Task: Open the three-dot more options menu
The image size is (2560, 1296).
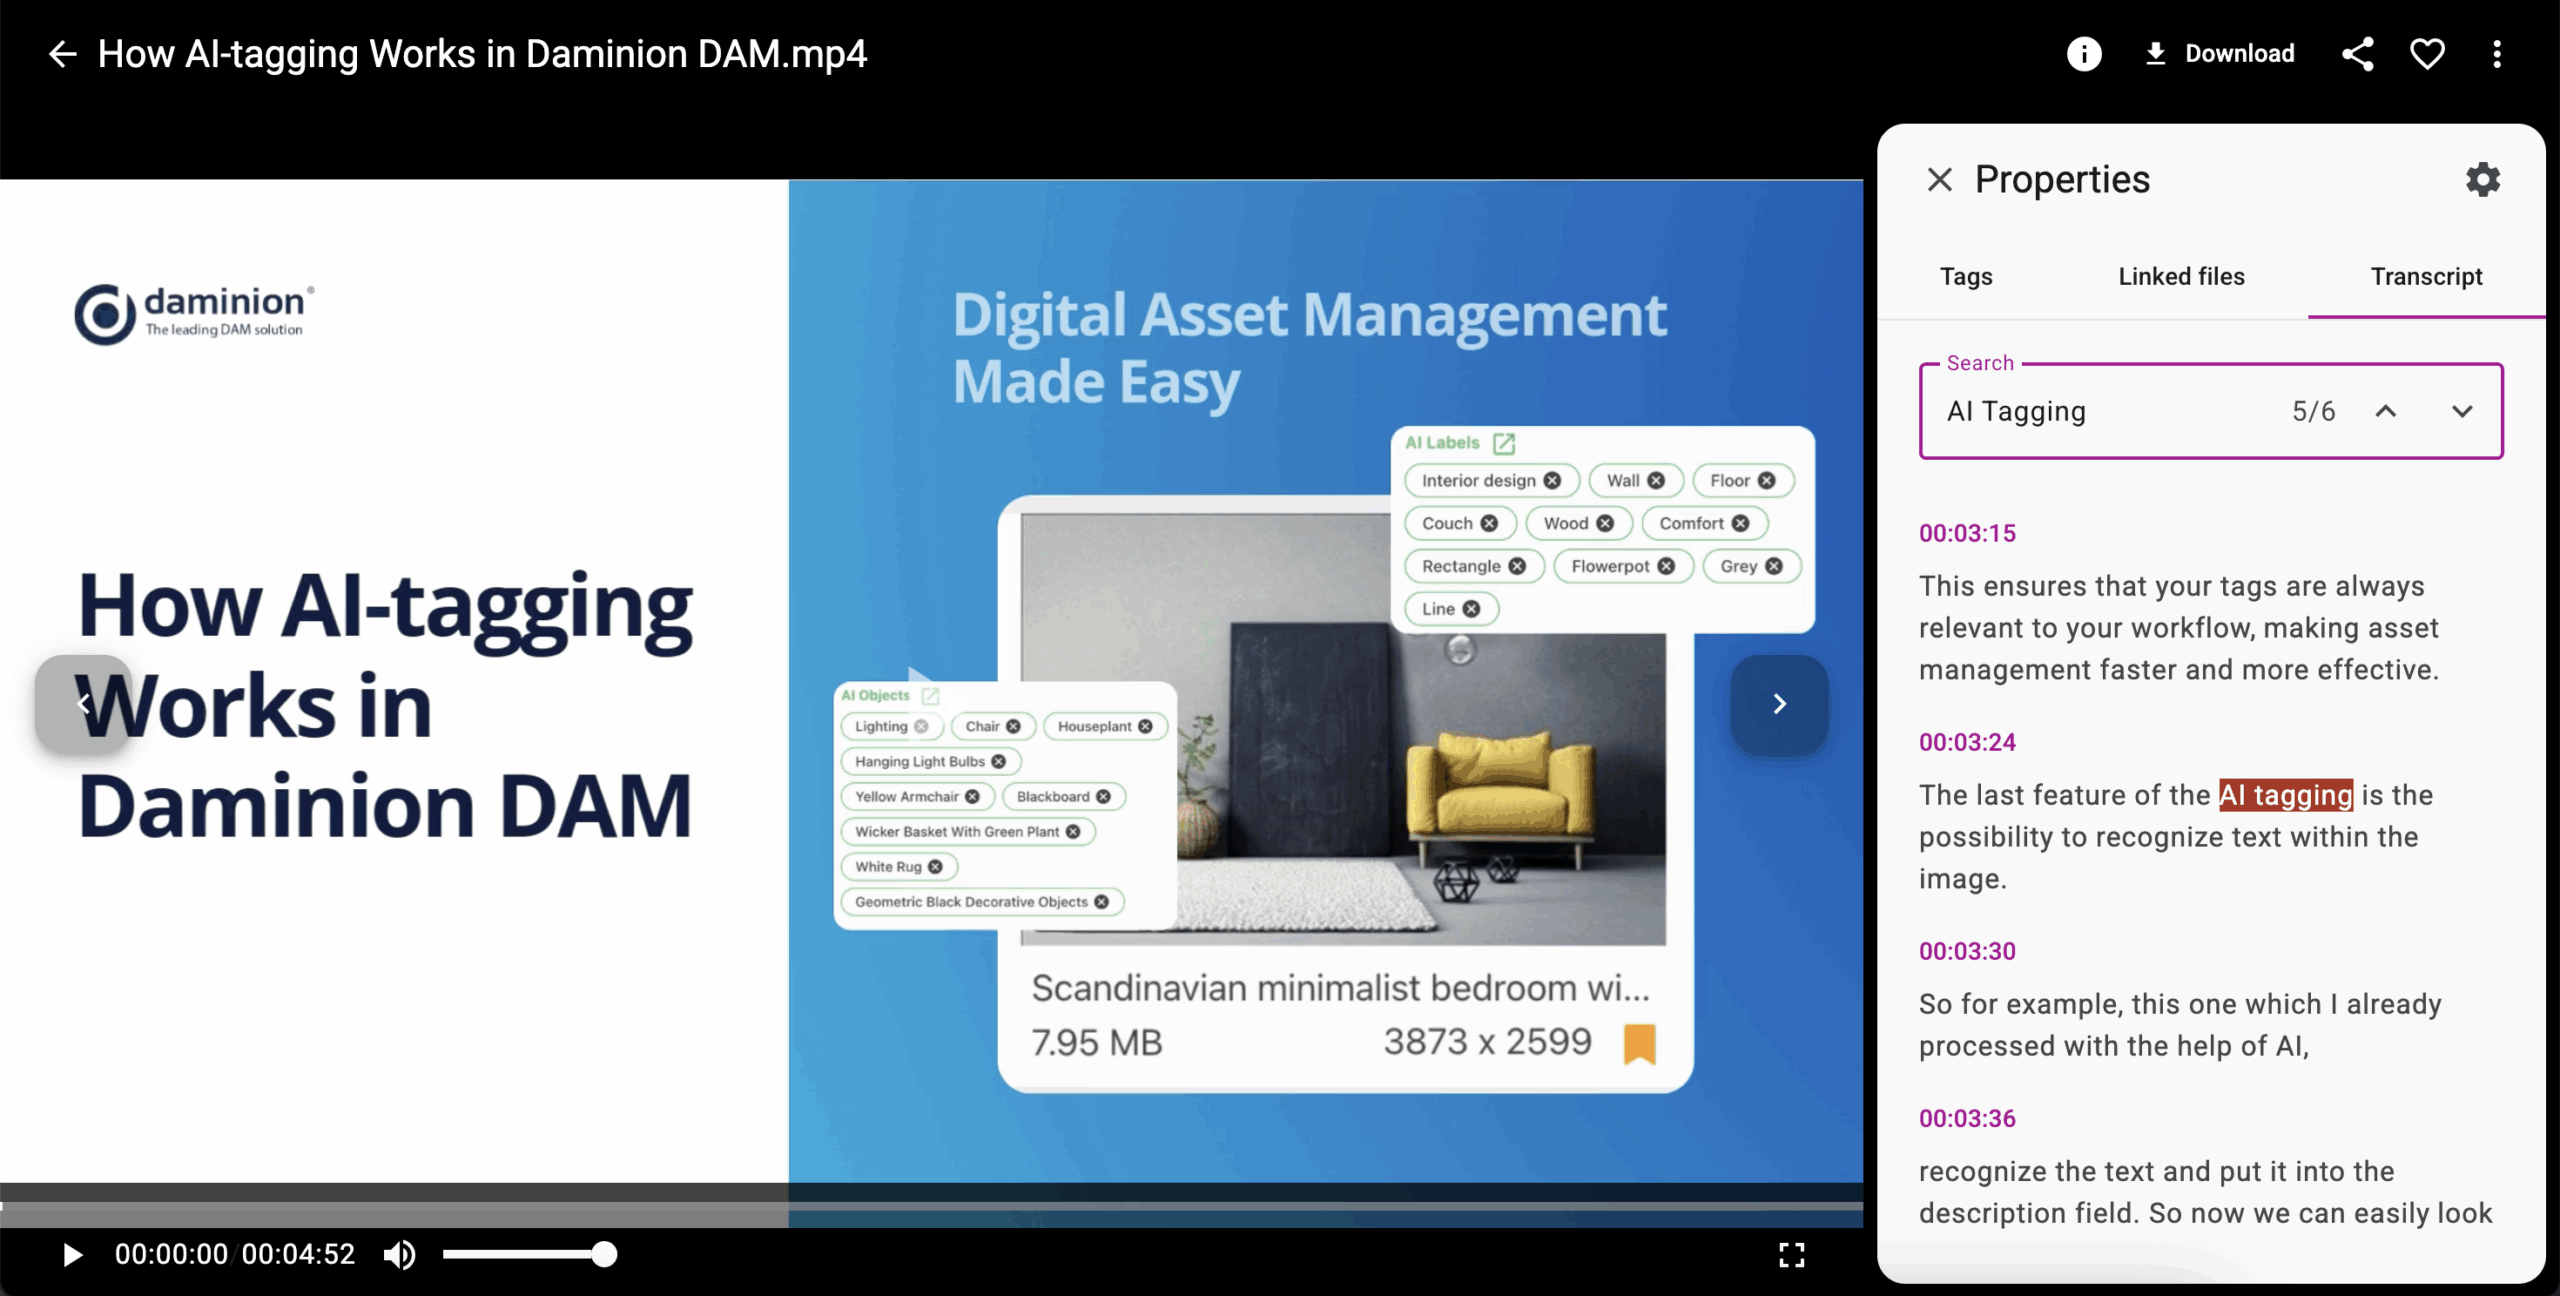Action: point(2497,54)
